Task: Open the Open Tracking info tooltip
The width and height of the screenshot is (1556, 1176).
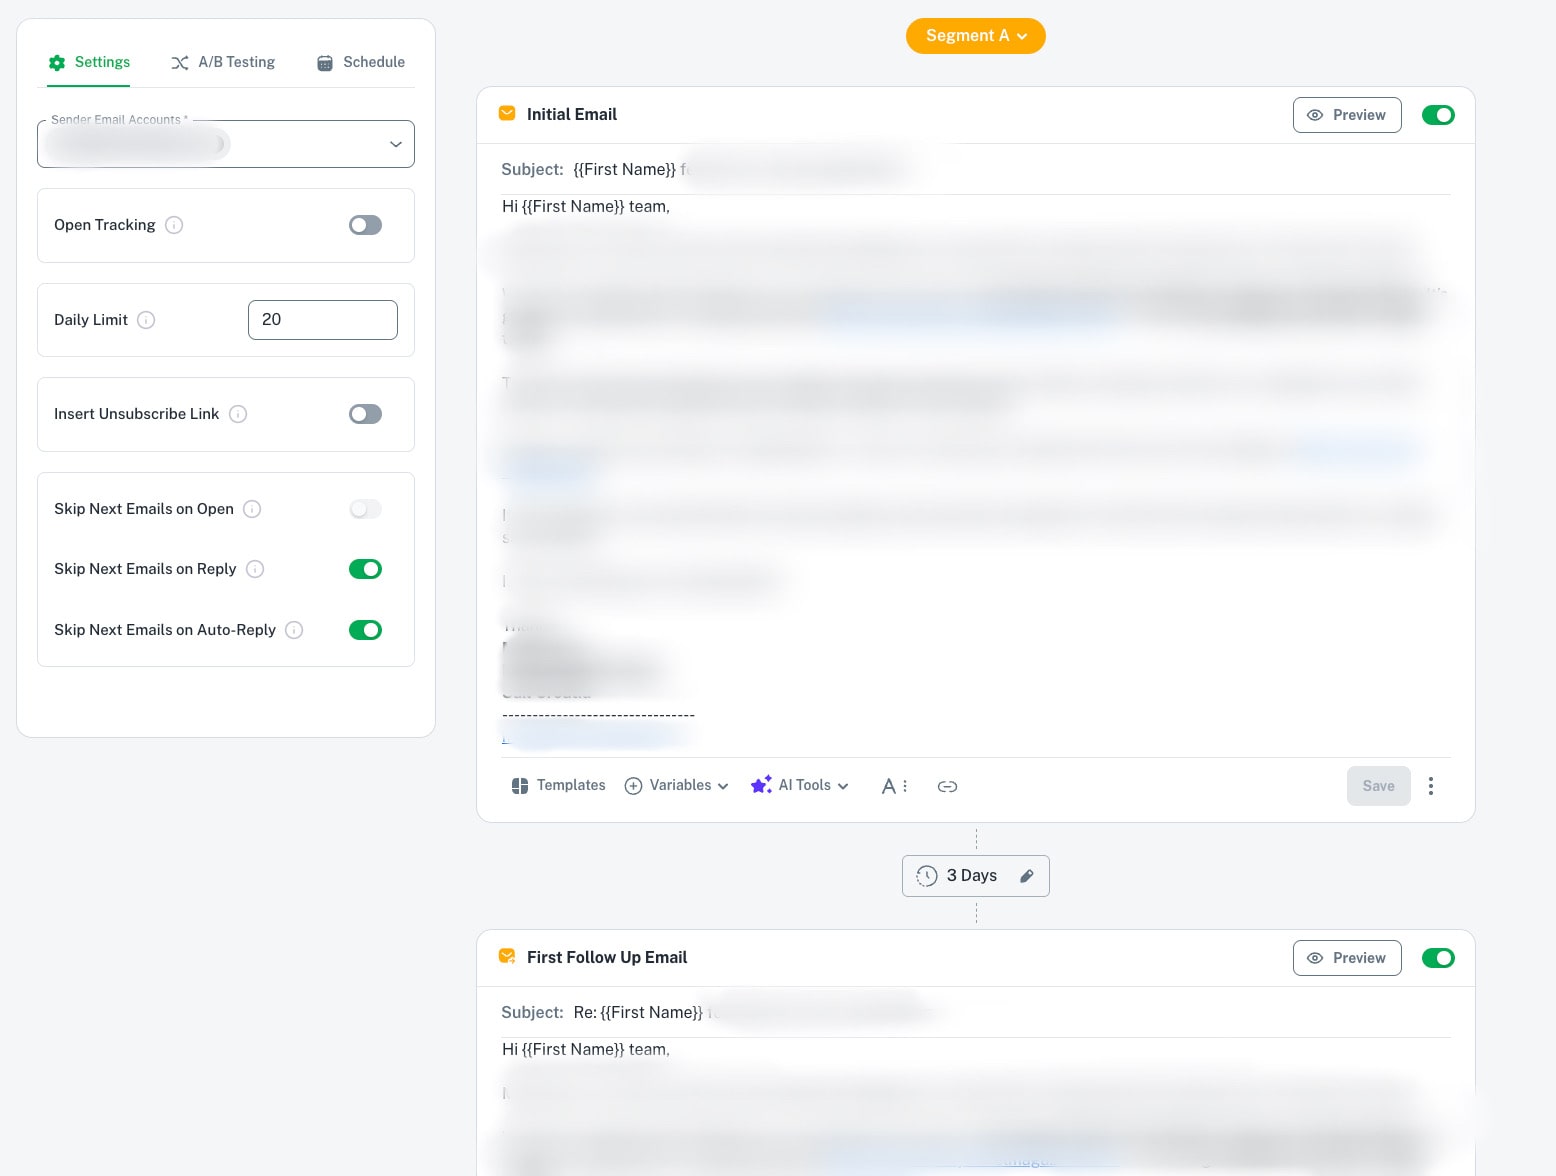Action: pyautogui.click(x=174, y=224)
